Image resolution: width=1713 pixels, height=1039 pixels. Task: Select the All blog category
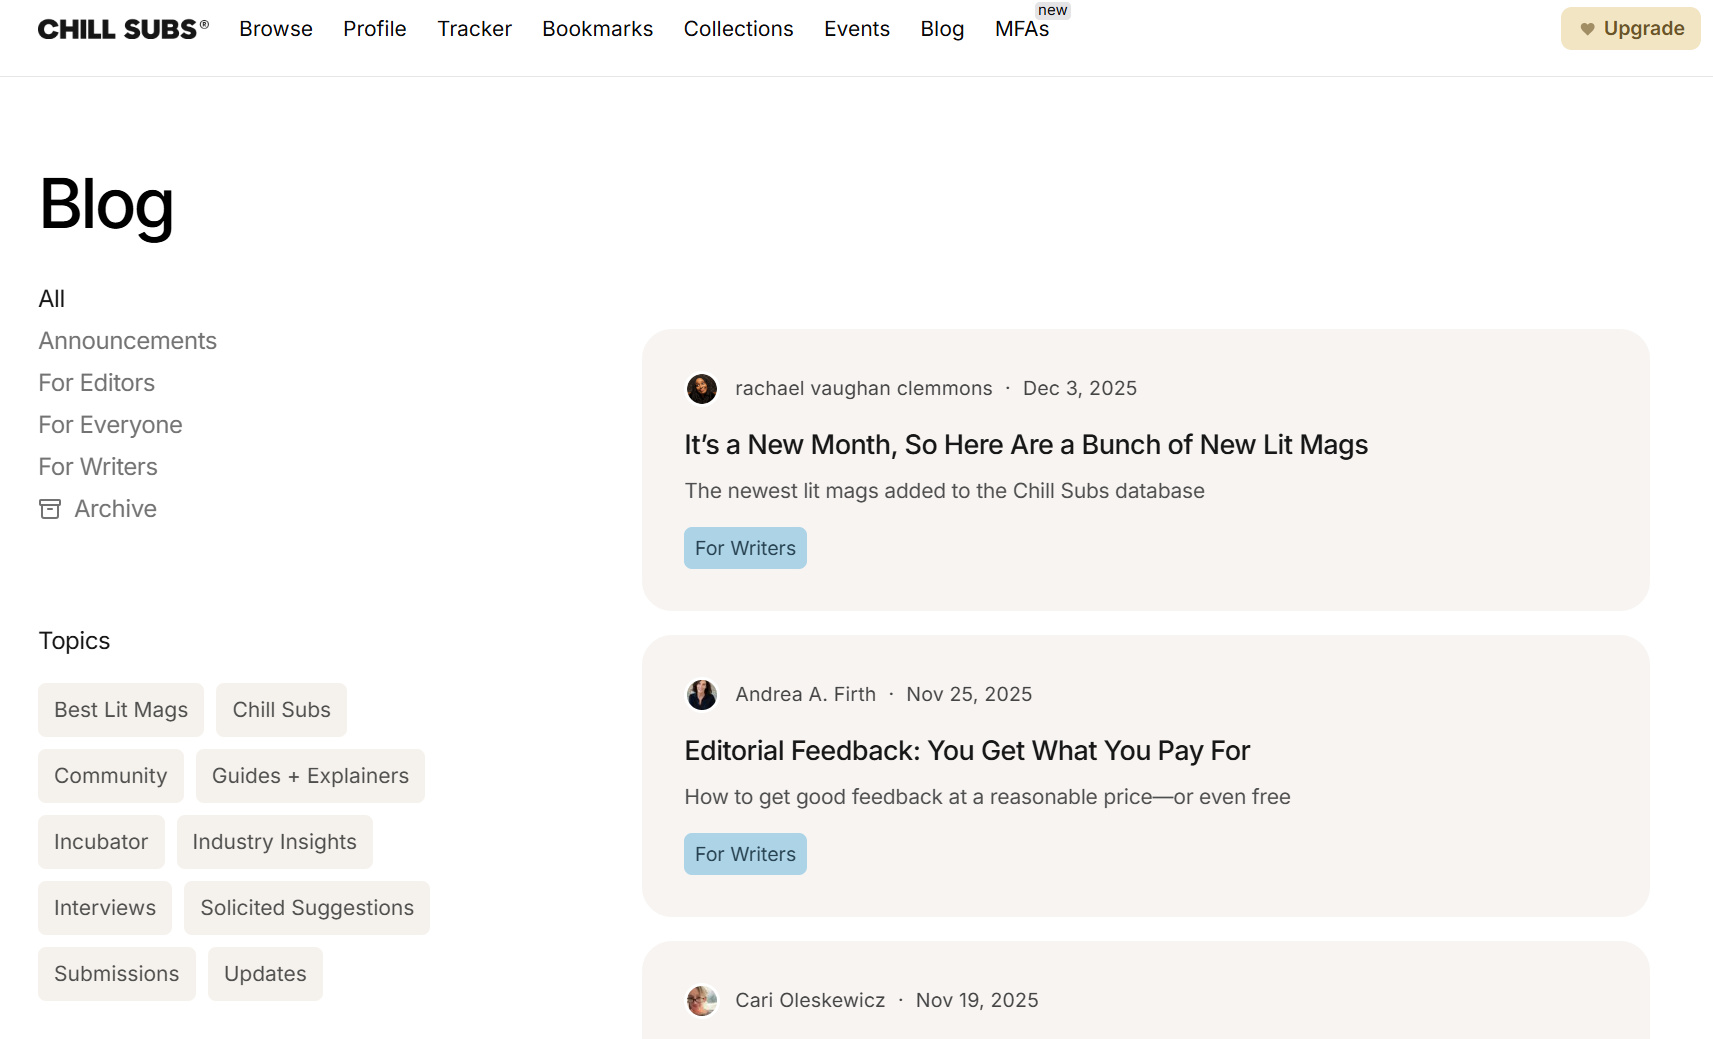tap(52, 299)
